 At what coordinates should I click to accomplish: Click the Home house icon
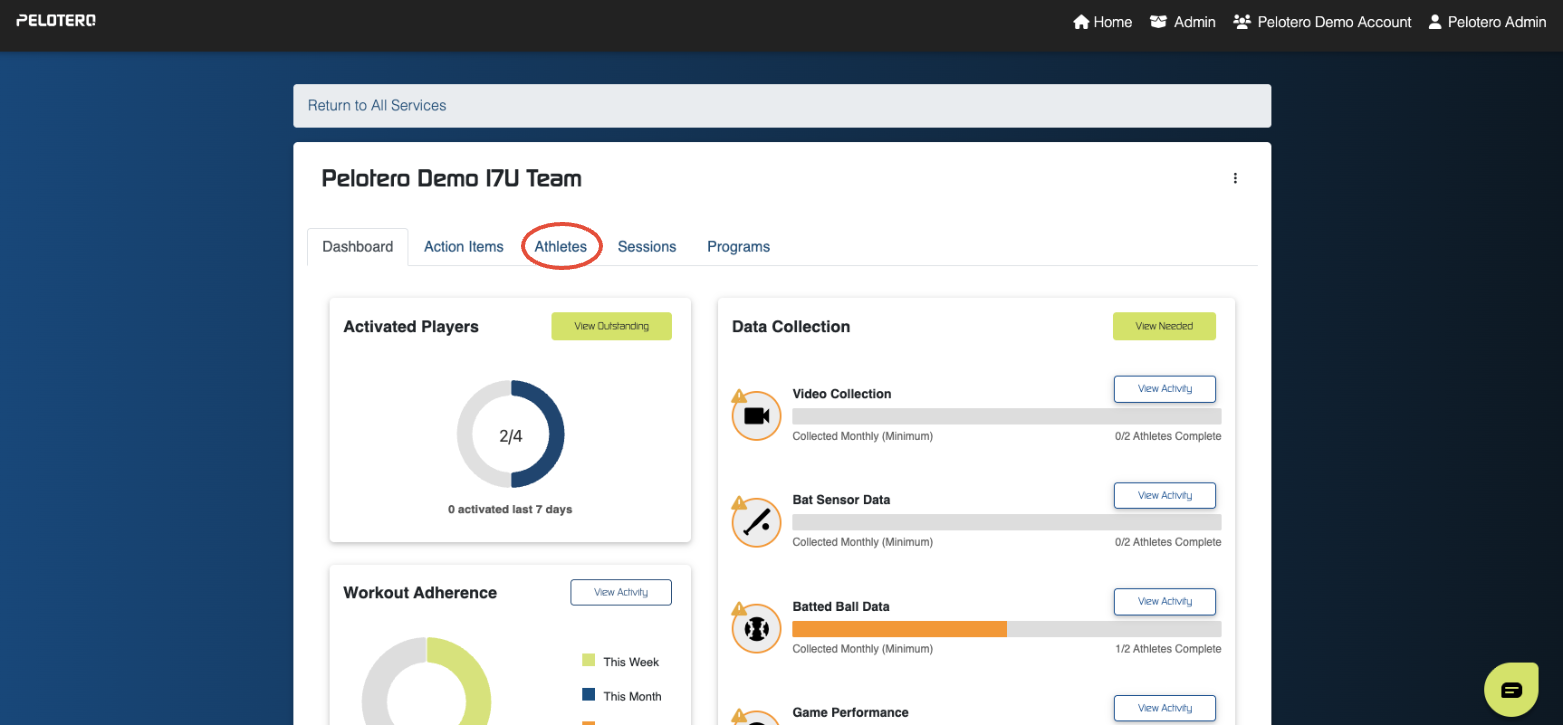pos(1081,22)
